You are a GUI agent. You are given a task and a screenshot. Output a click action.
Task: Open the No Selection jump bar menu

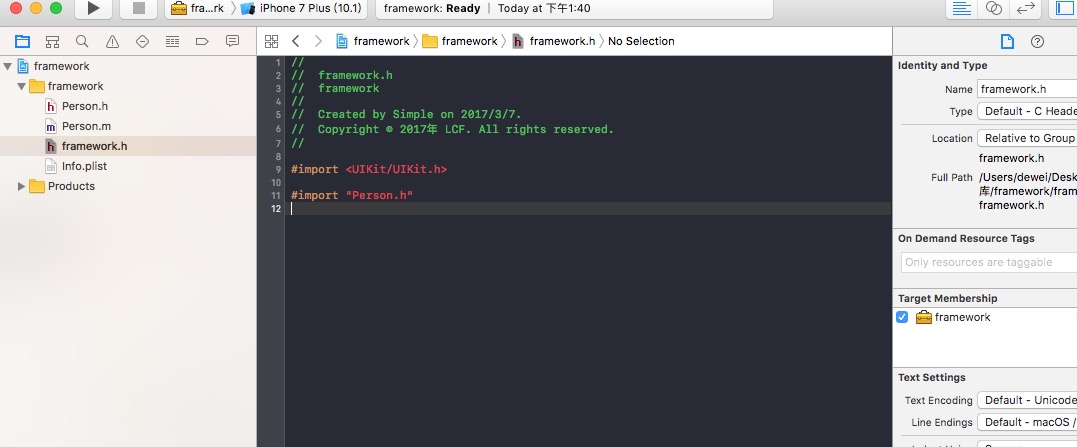641,41
